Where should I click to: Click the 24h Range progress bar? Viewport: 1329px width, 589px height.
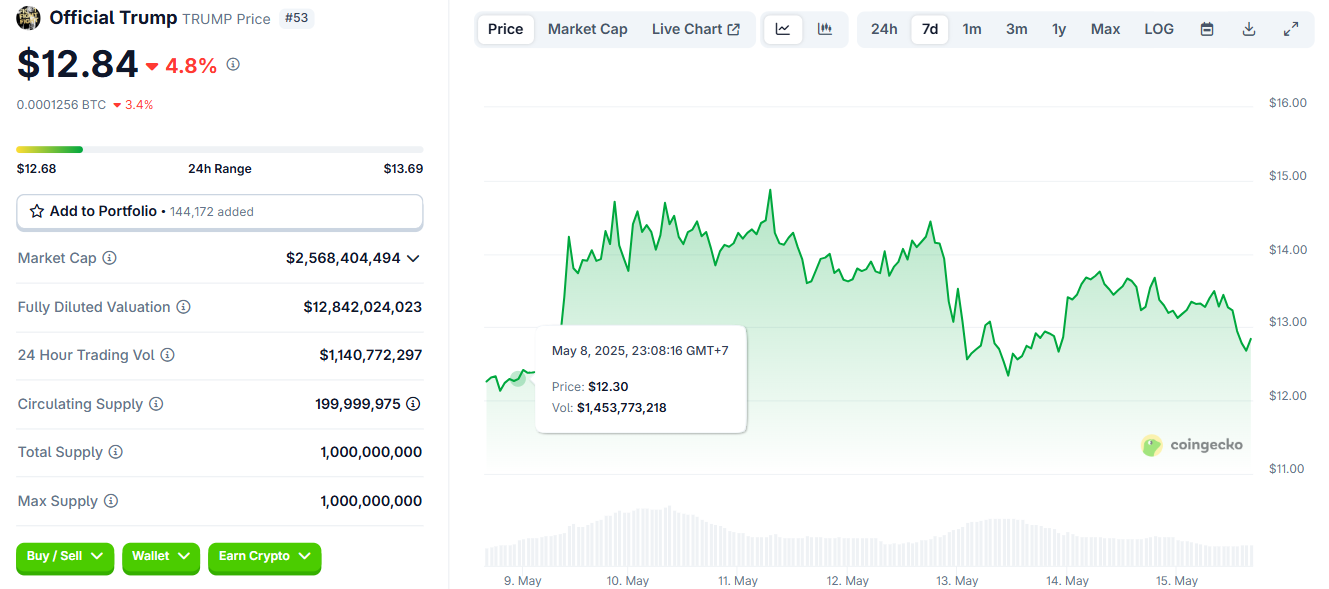[x=220, y=150]
